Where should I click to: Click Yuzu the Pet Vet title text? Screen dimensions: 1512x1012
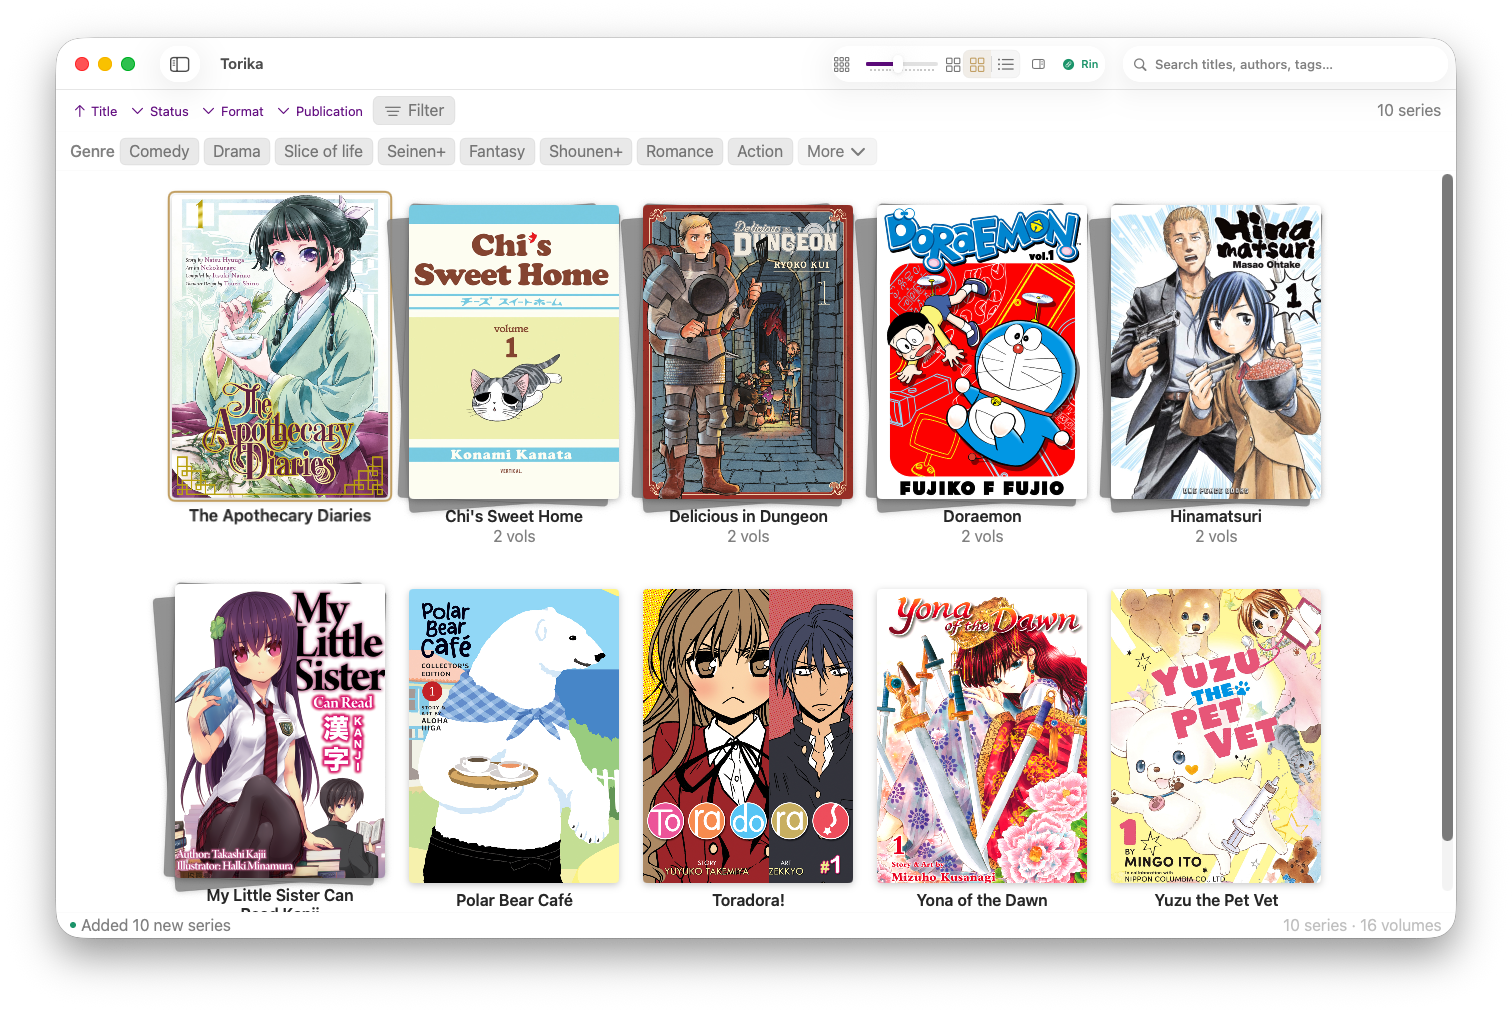point(1216,901)
